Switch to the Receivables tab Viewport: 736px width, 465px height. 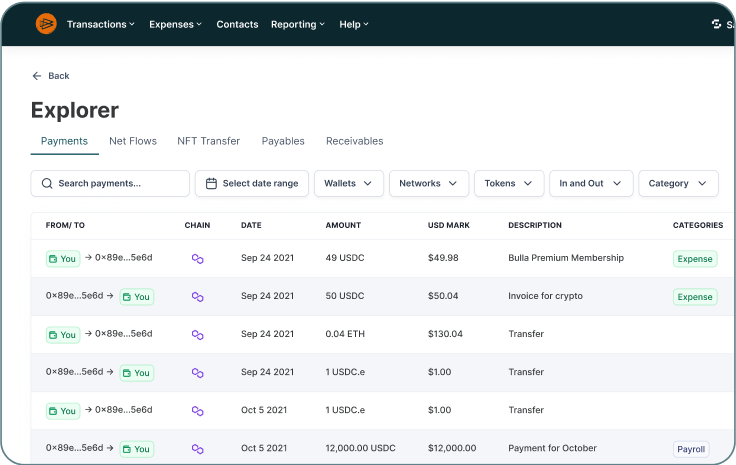click(x=354, y=141)
